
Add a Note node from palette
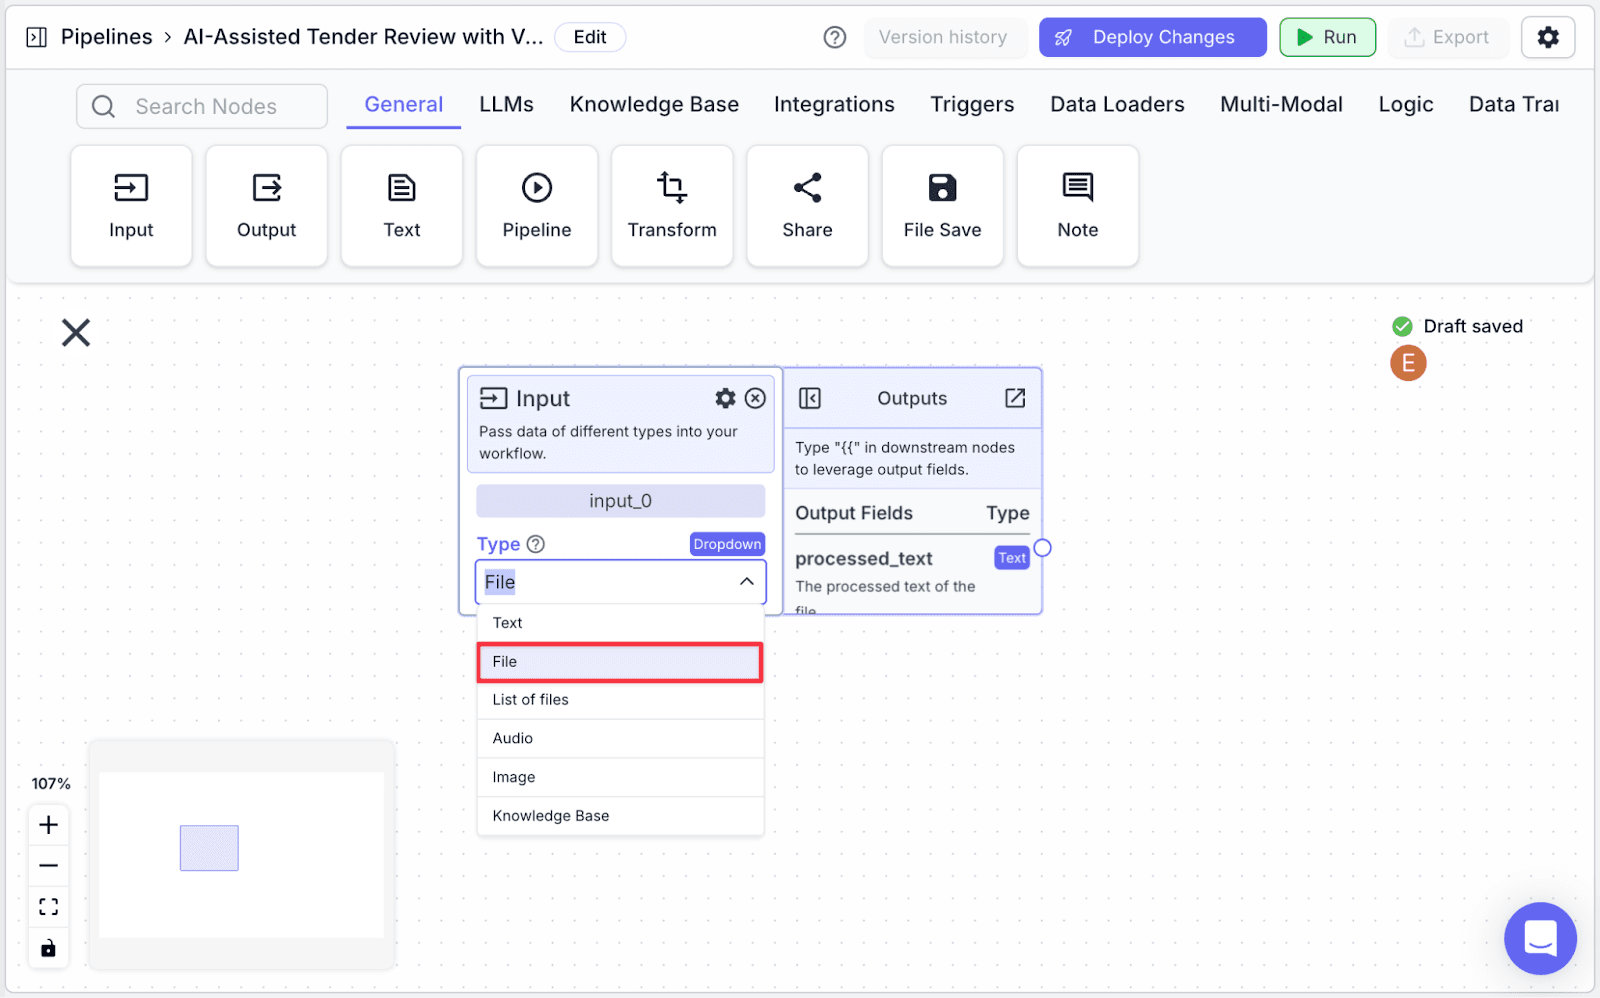click(x=1078, y=206)
